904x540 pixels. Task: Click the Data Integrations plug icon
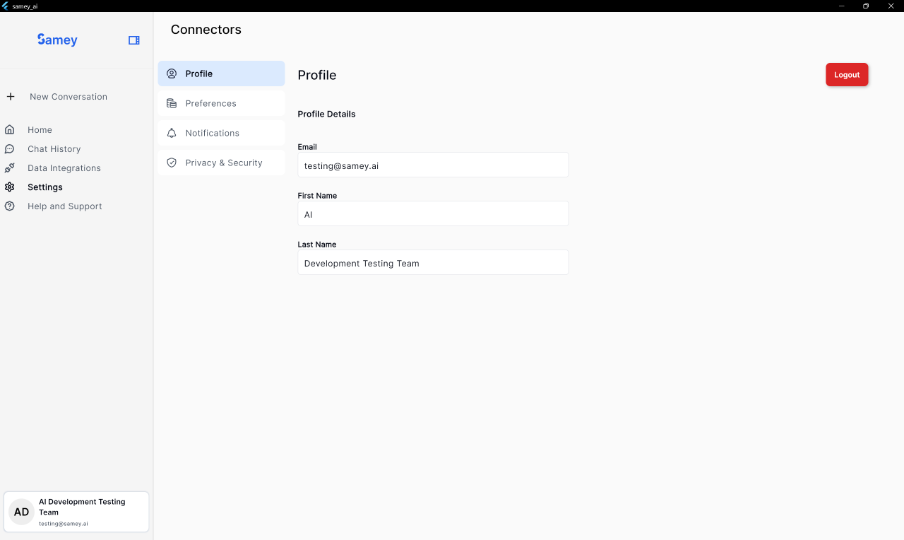[x=10, y=168]
